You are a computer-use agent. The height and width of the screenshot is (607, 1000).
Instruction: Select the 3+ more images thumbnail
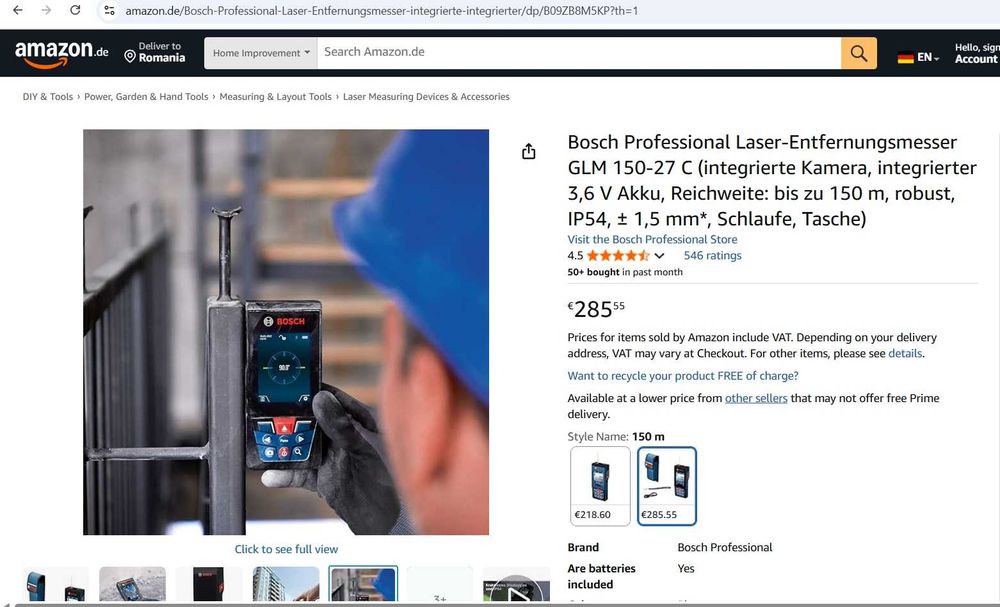[x=440, y=585]
